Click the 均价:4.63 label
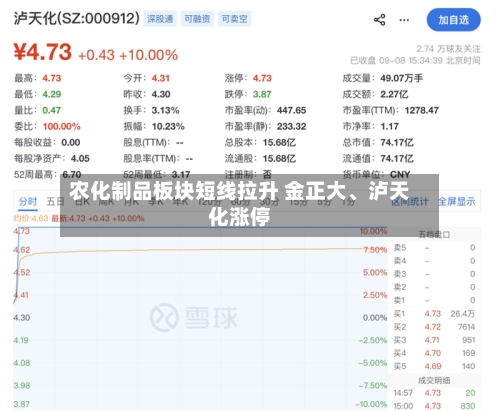 tap(31, 219)
